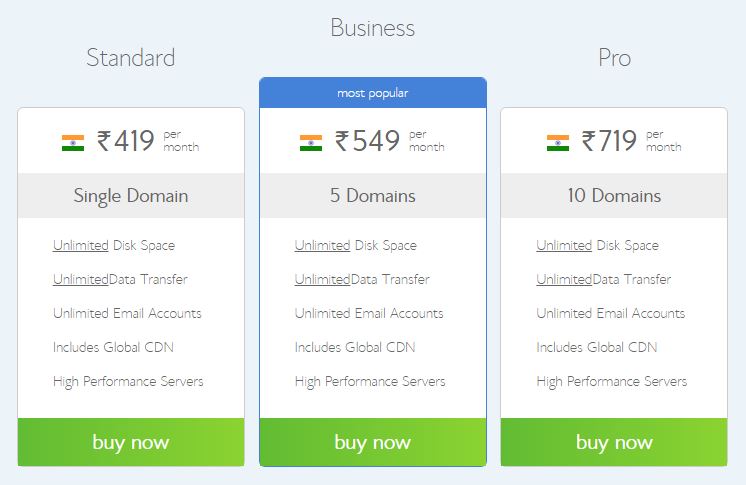This screenshot has width=746, height=485.
Task: Select the most popular banner
Action: [373, 93]
